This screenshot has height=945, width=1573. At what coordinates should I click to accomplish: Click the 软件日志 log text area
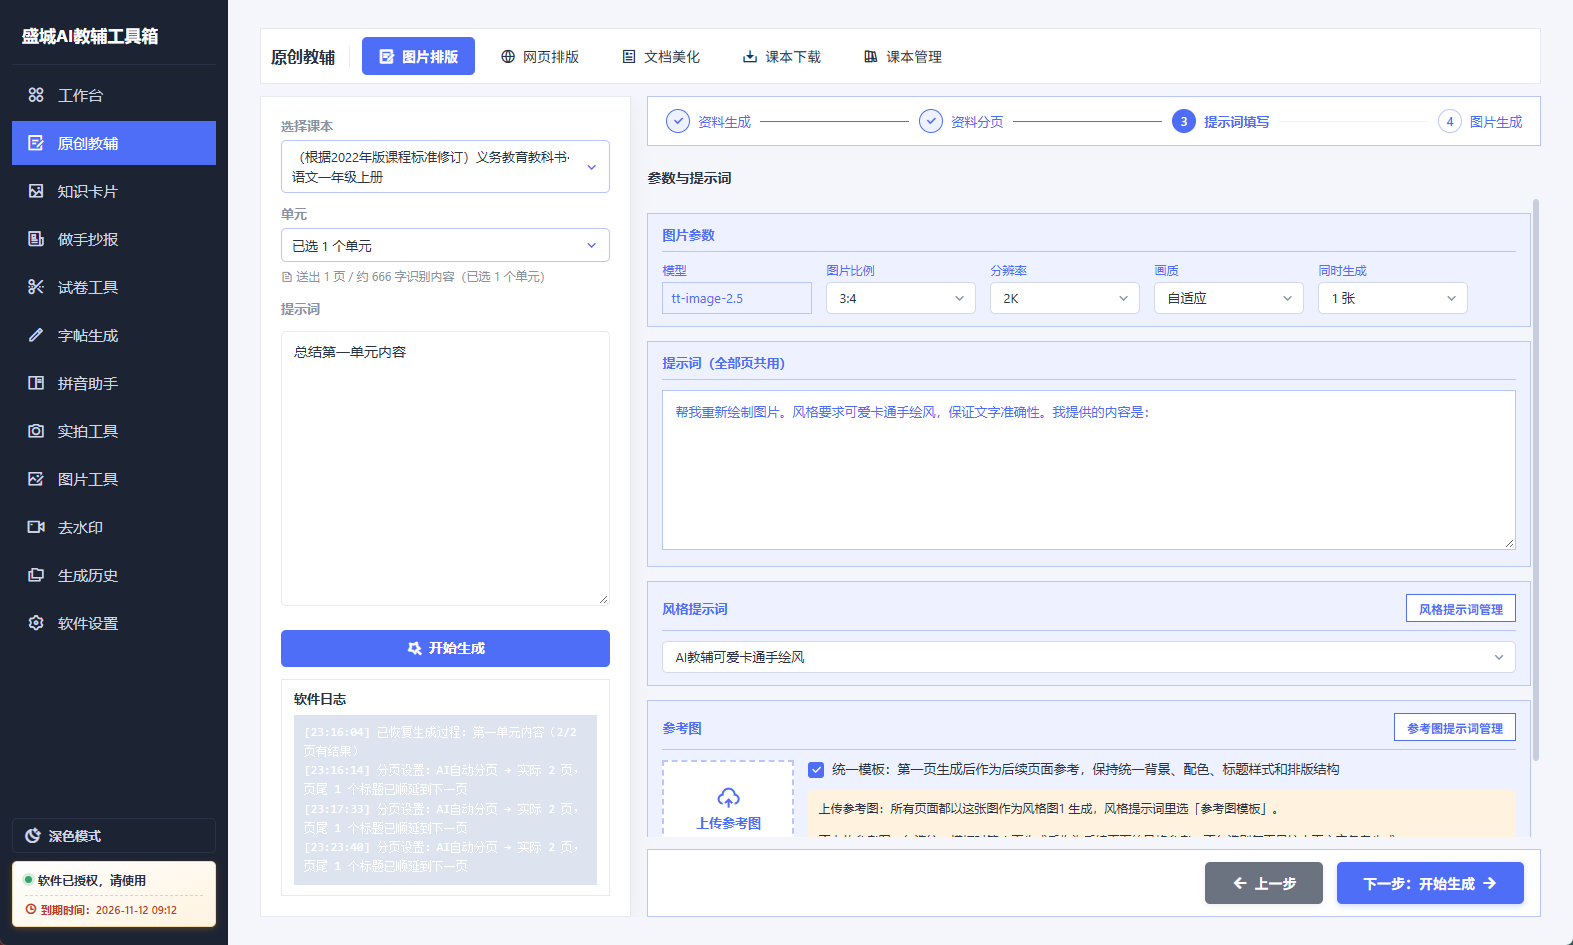point(445,799)
